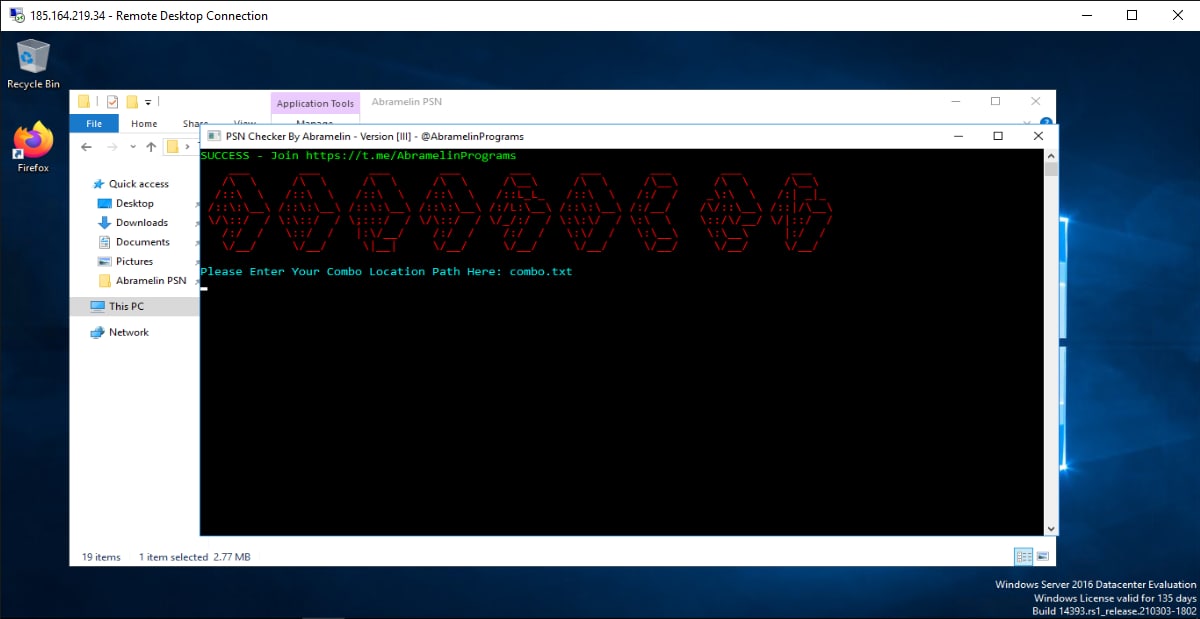Image resolution: width=1200 pixels, height=619 pixels.
Task: Switch Explorer to large icons view
Action: (x=1042, y=556)
